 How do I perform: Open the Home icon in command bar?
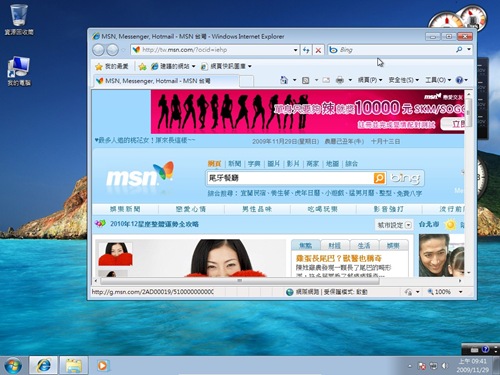point(284,80)
